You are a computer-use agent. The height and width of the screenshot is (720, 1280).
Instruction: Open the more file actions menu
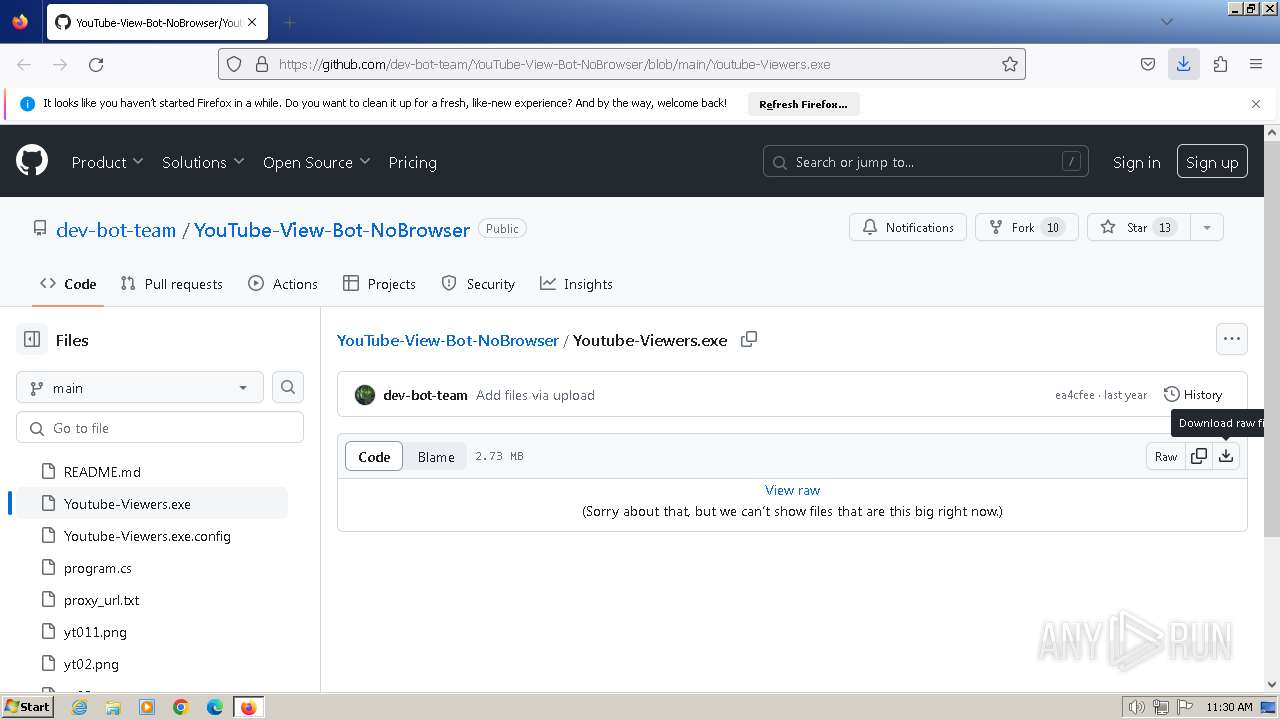pos(1232,339)
